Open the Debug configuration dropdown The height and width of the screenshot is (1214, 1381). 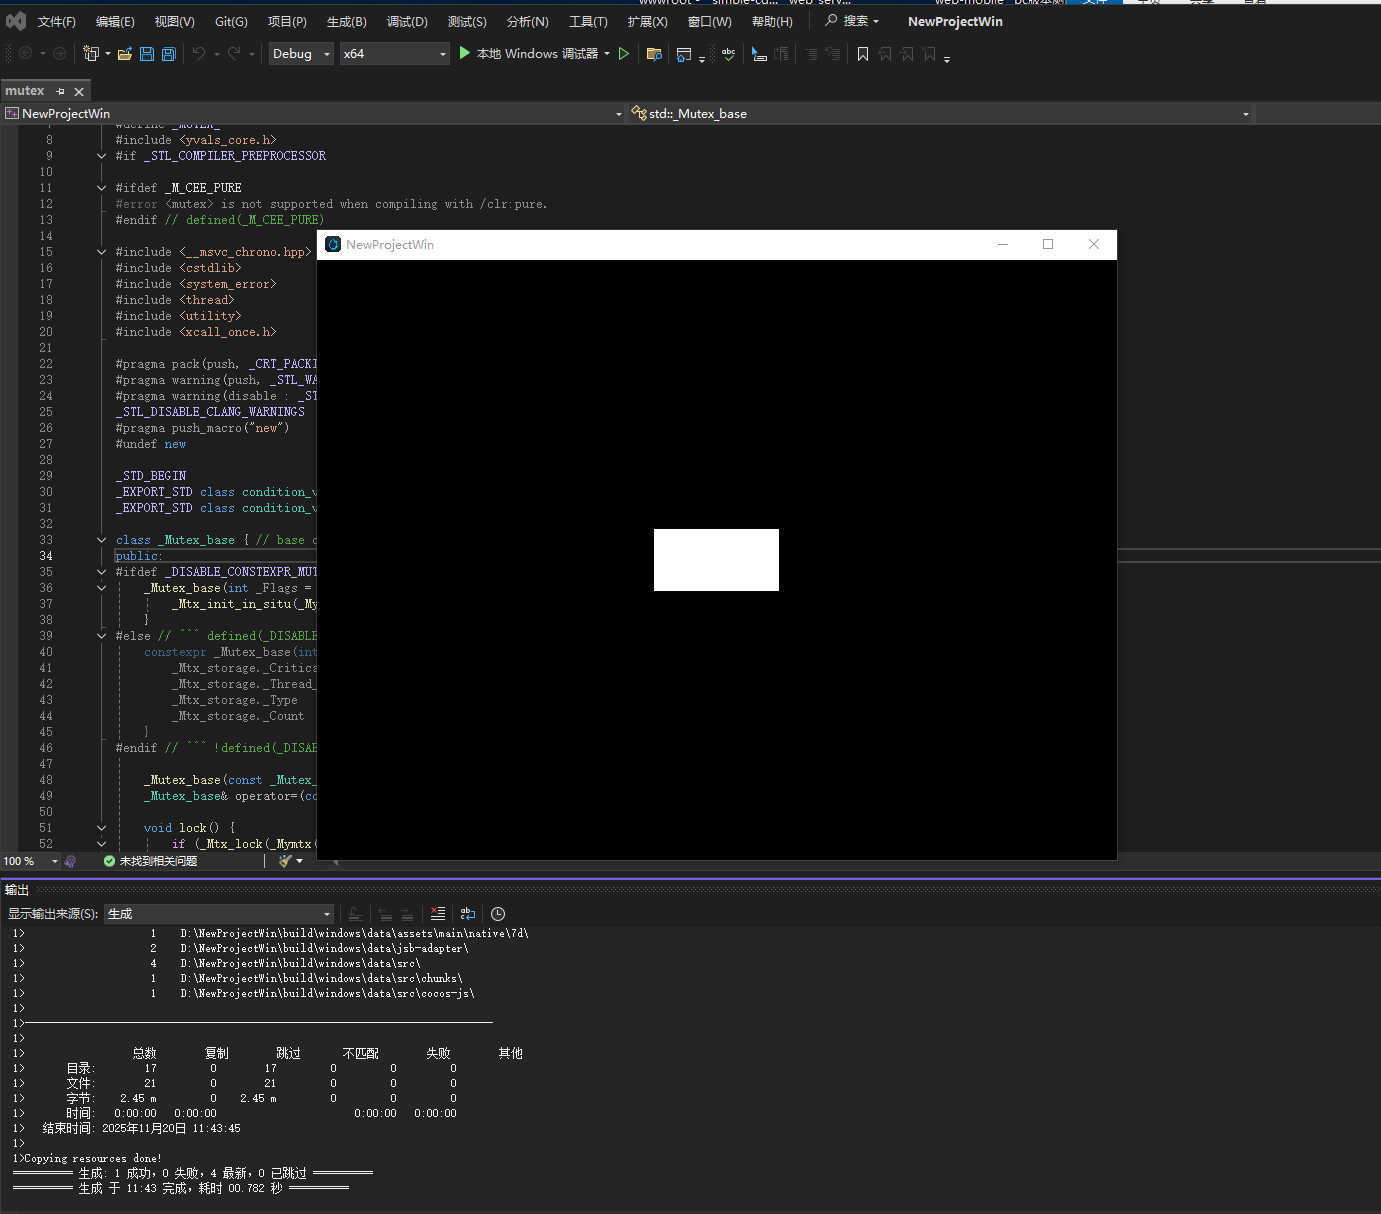pos(301,54)
